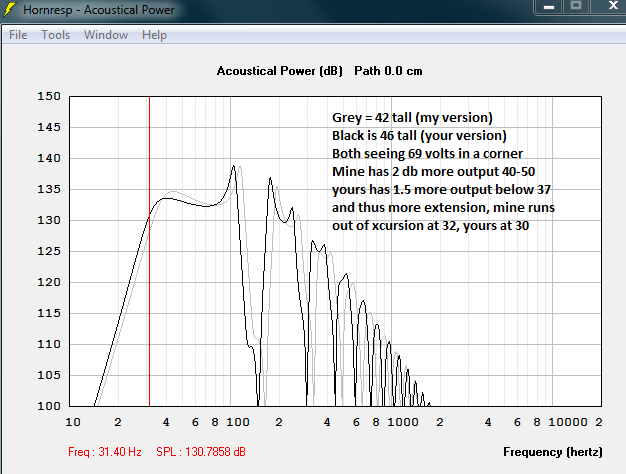Click the 105 value on the dB axis

(49, 375)
